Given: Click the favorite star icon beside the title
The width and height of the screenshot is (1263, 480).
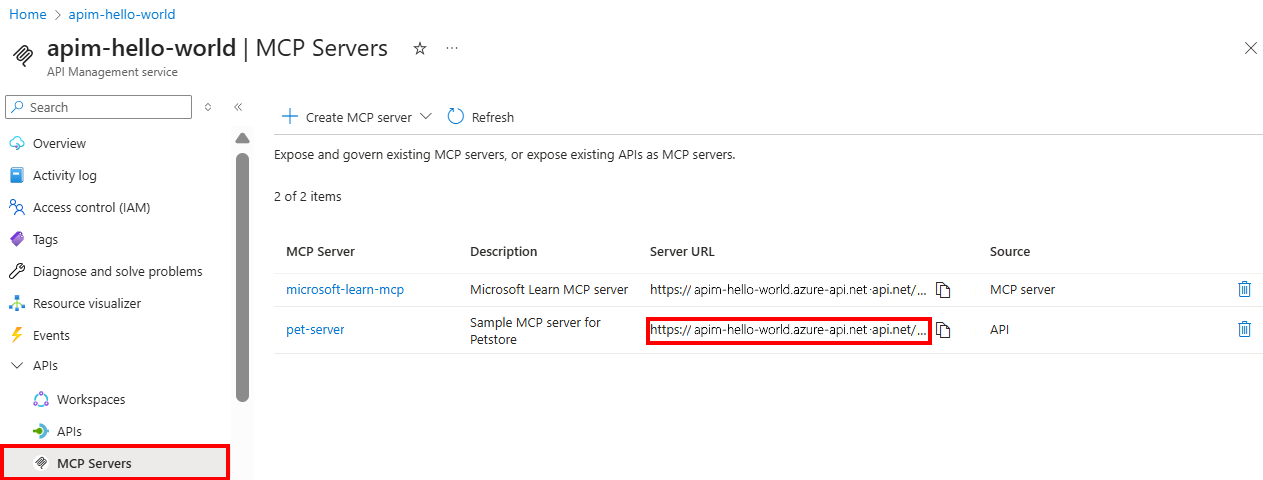Looking at the screenshot, I should [420, 48].
